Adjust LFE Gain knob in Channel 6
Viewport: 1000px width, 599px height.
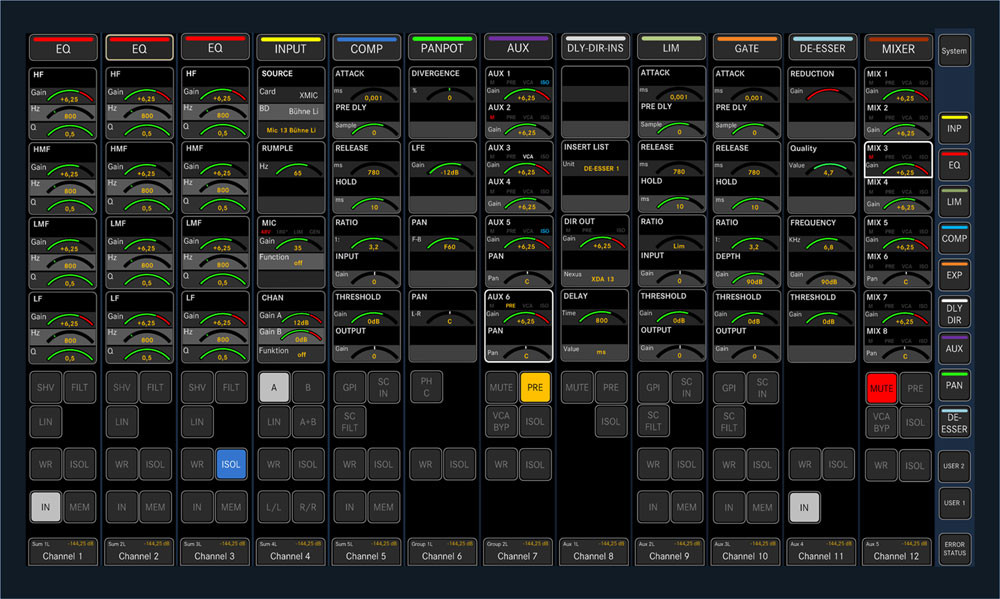point(450,168)
